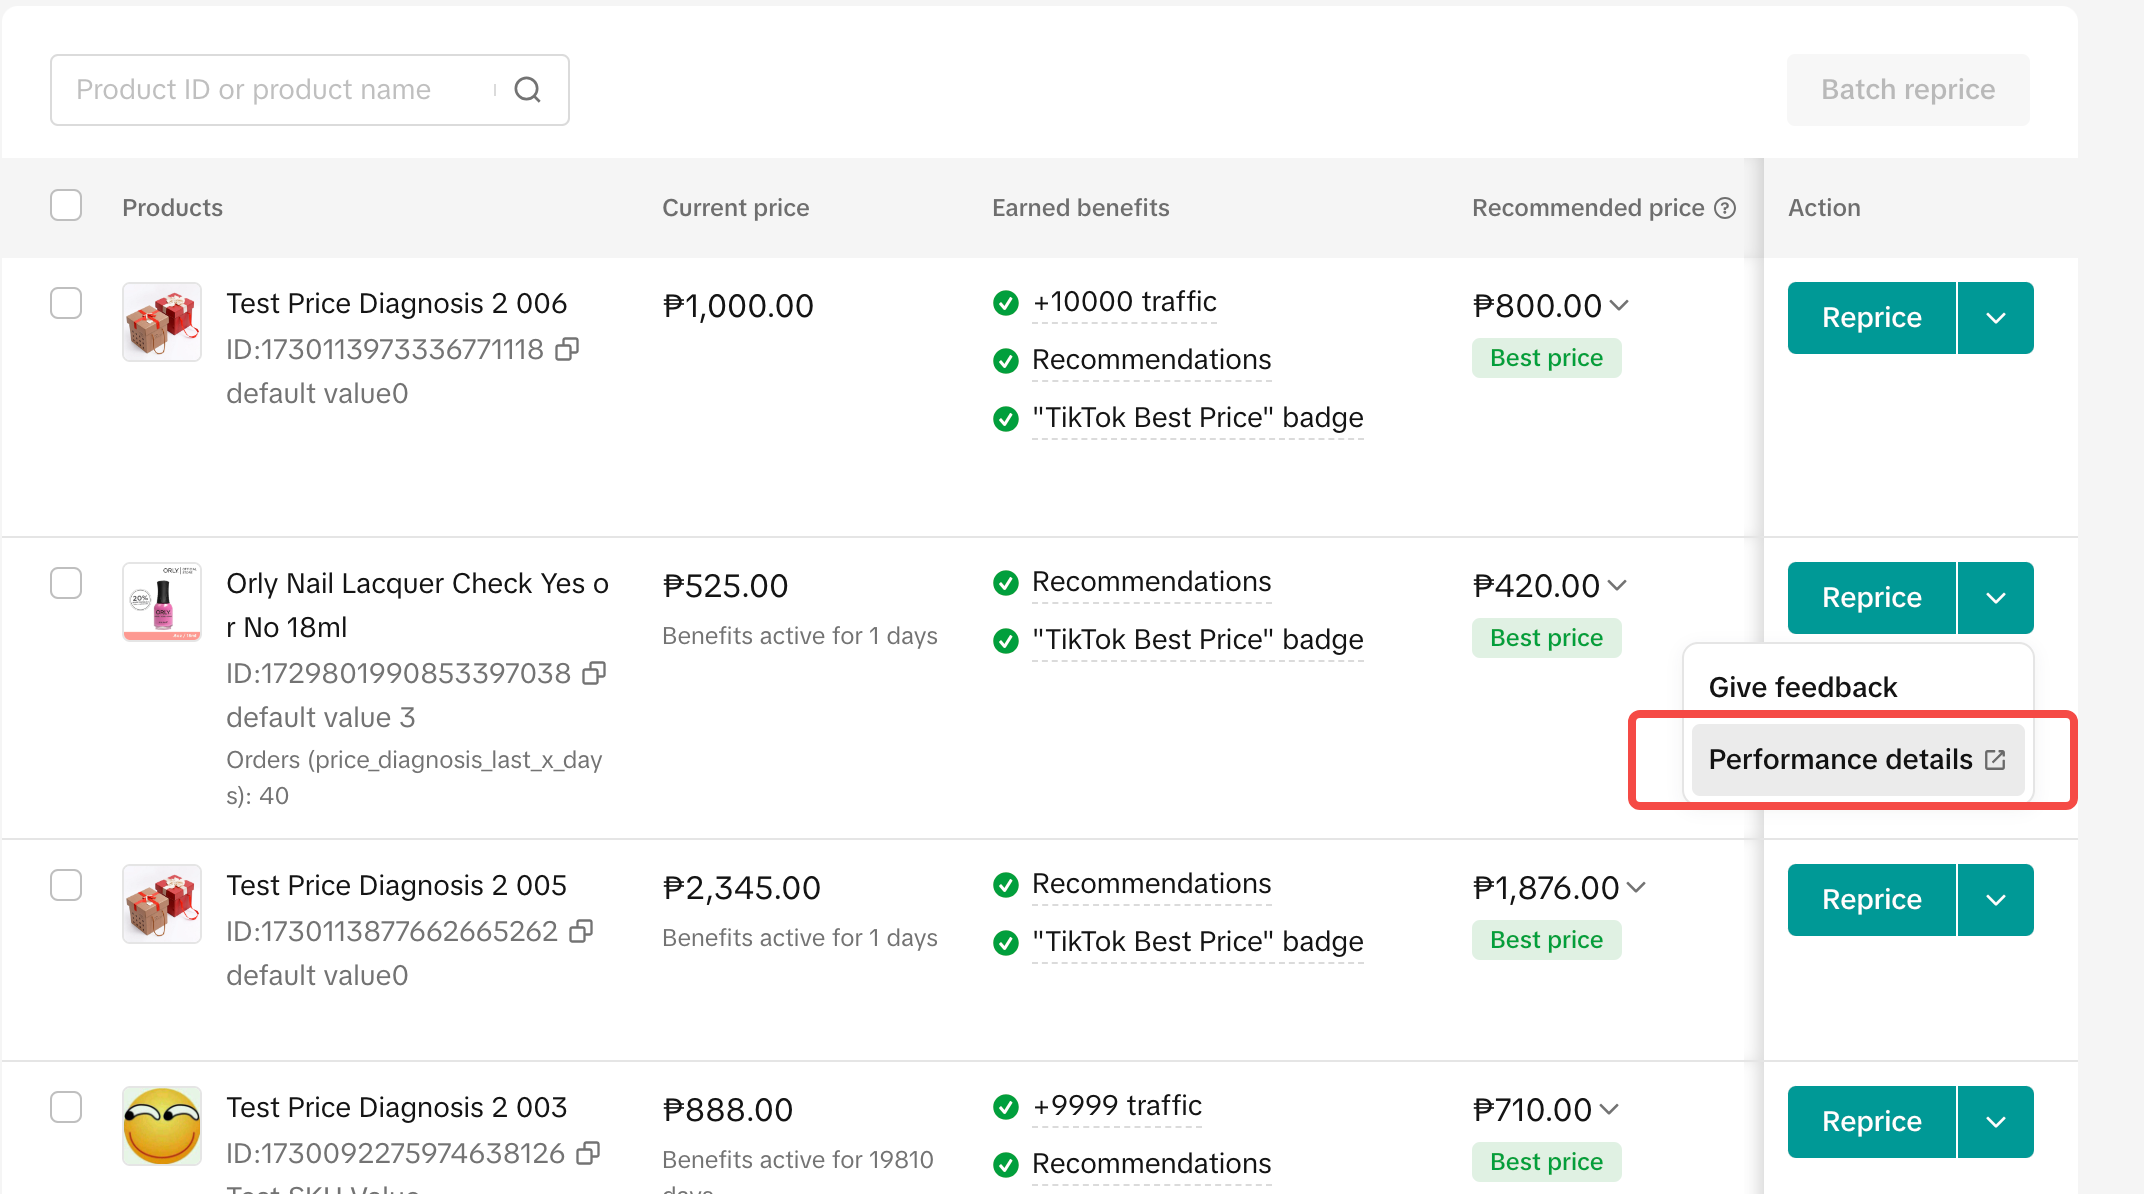The height and width of the screenshot is (1194, 2144).
Task: Copy product ID 1730113877662665262 icon
Action: (x=581, y=931)
